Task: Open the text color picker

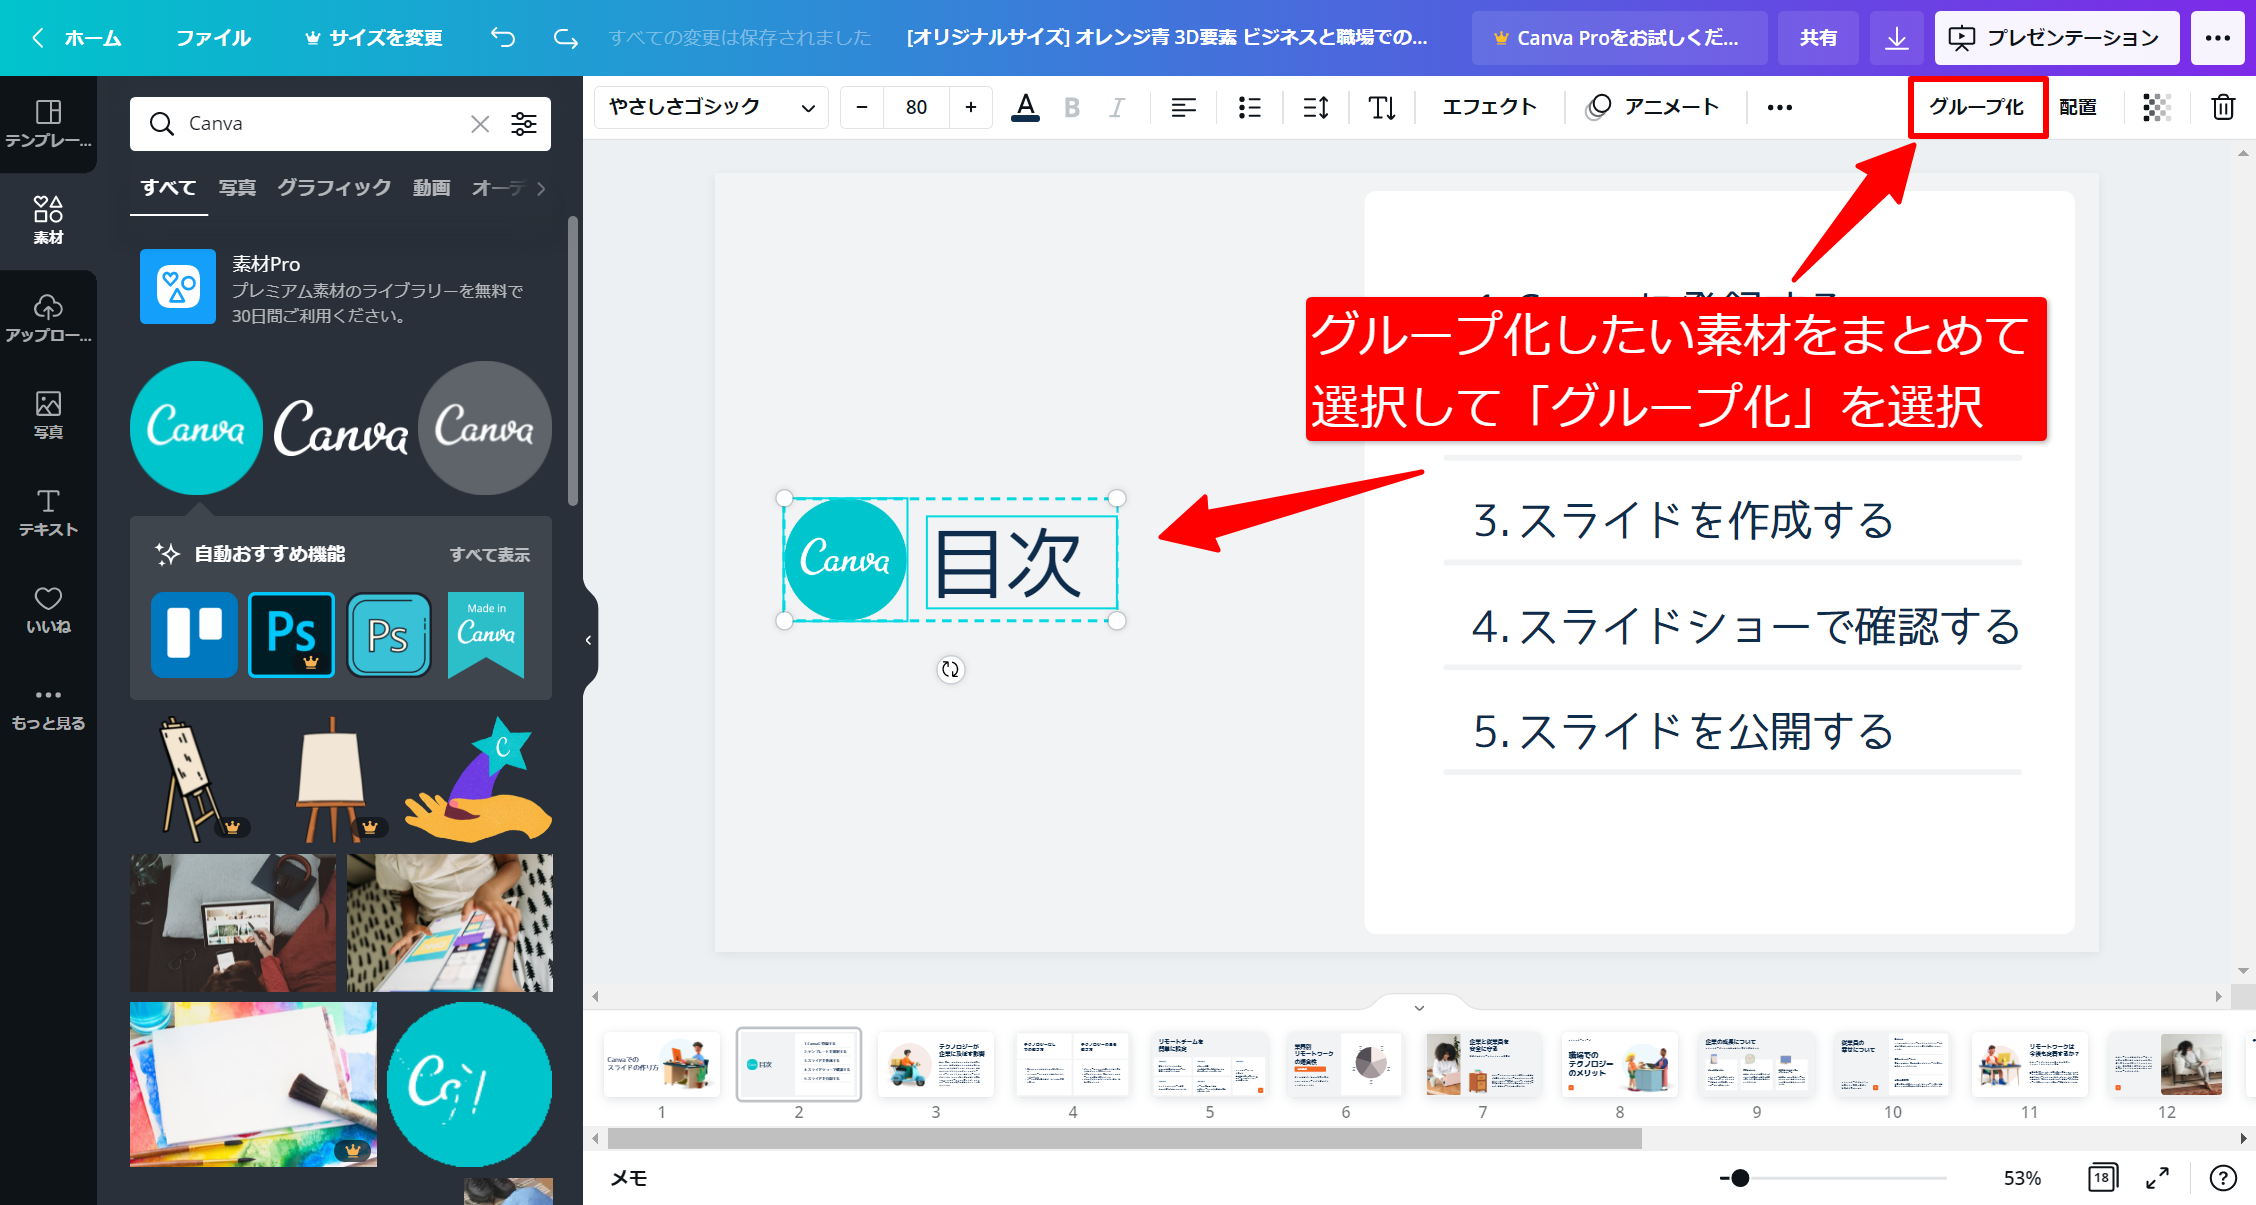Action: pos(1025,107)
